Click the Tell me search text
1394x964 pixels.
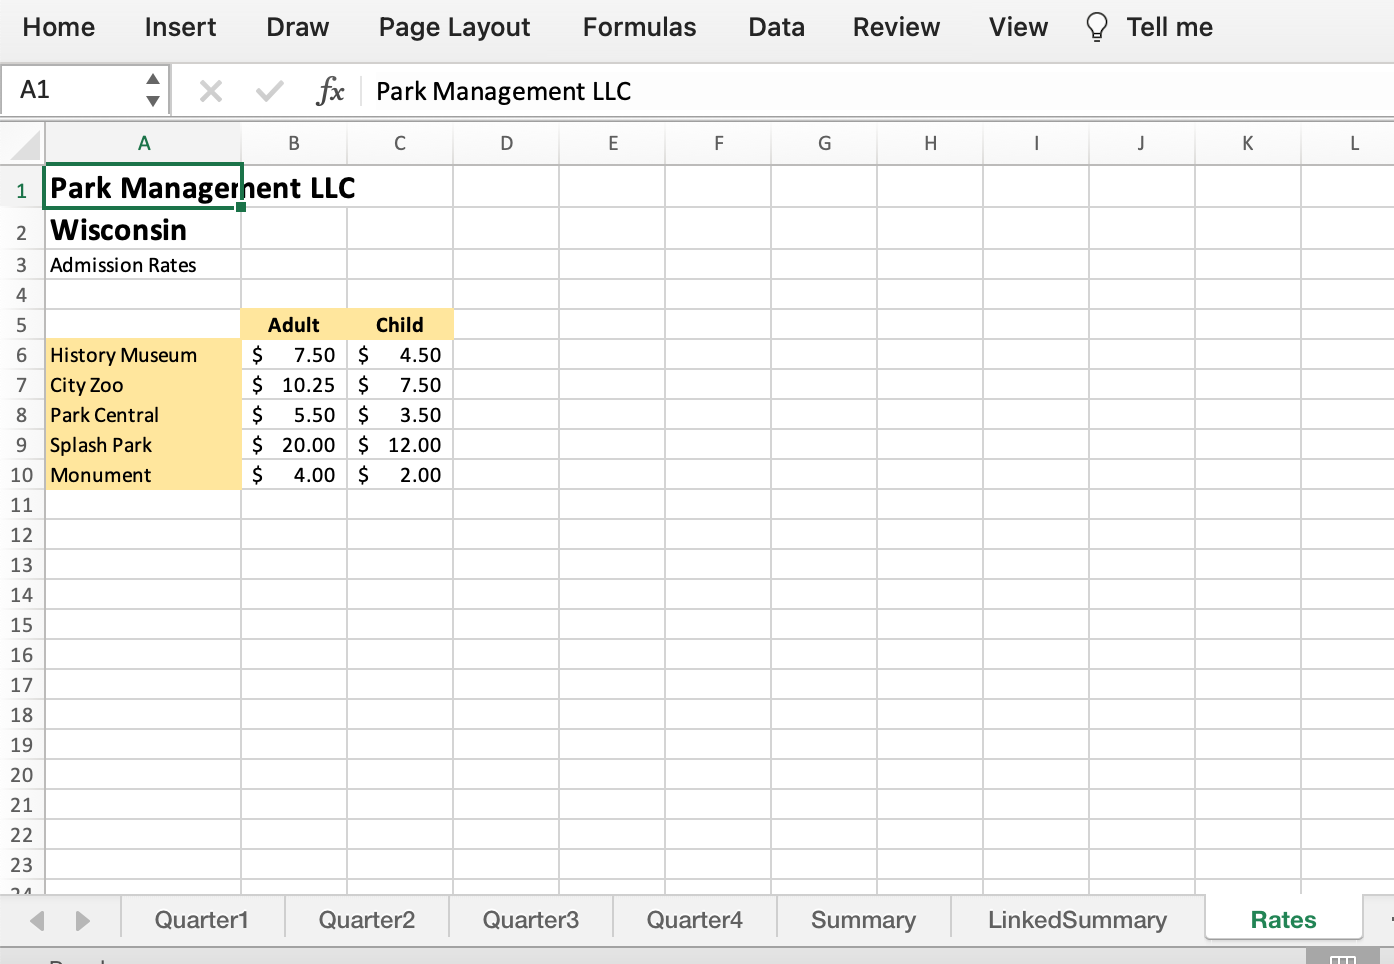(x=1169, y=27)
